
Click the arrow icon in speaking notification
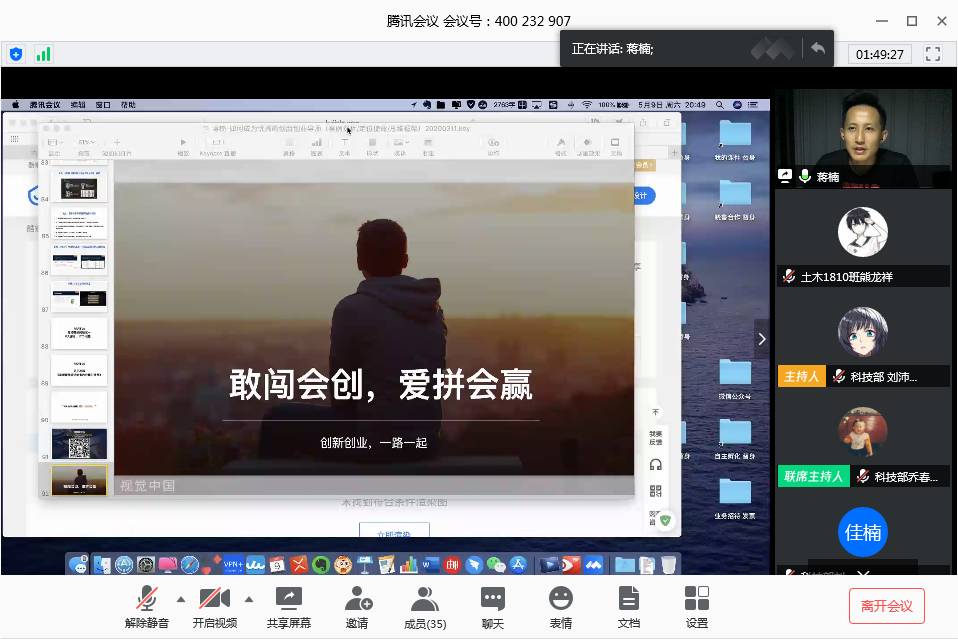coord(818,48)
